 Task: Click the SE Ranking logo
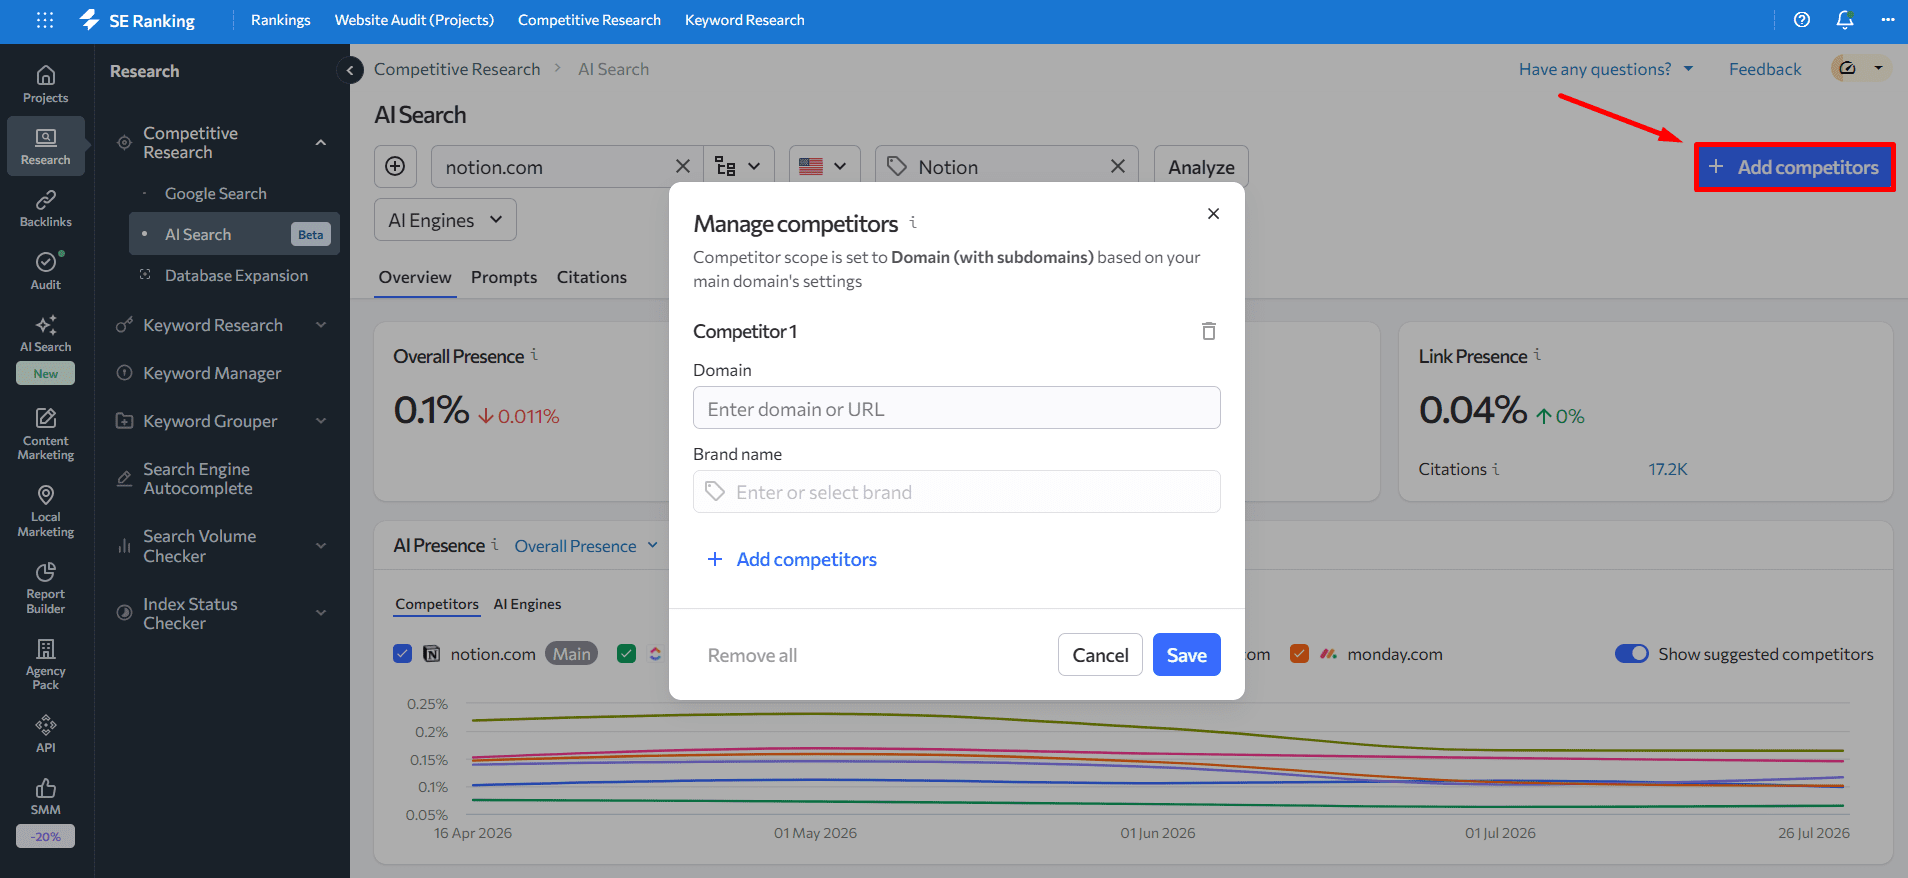pos(137,20)
